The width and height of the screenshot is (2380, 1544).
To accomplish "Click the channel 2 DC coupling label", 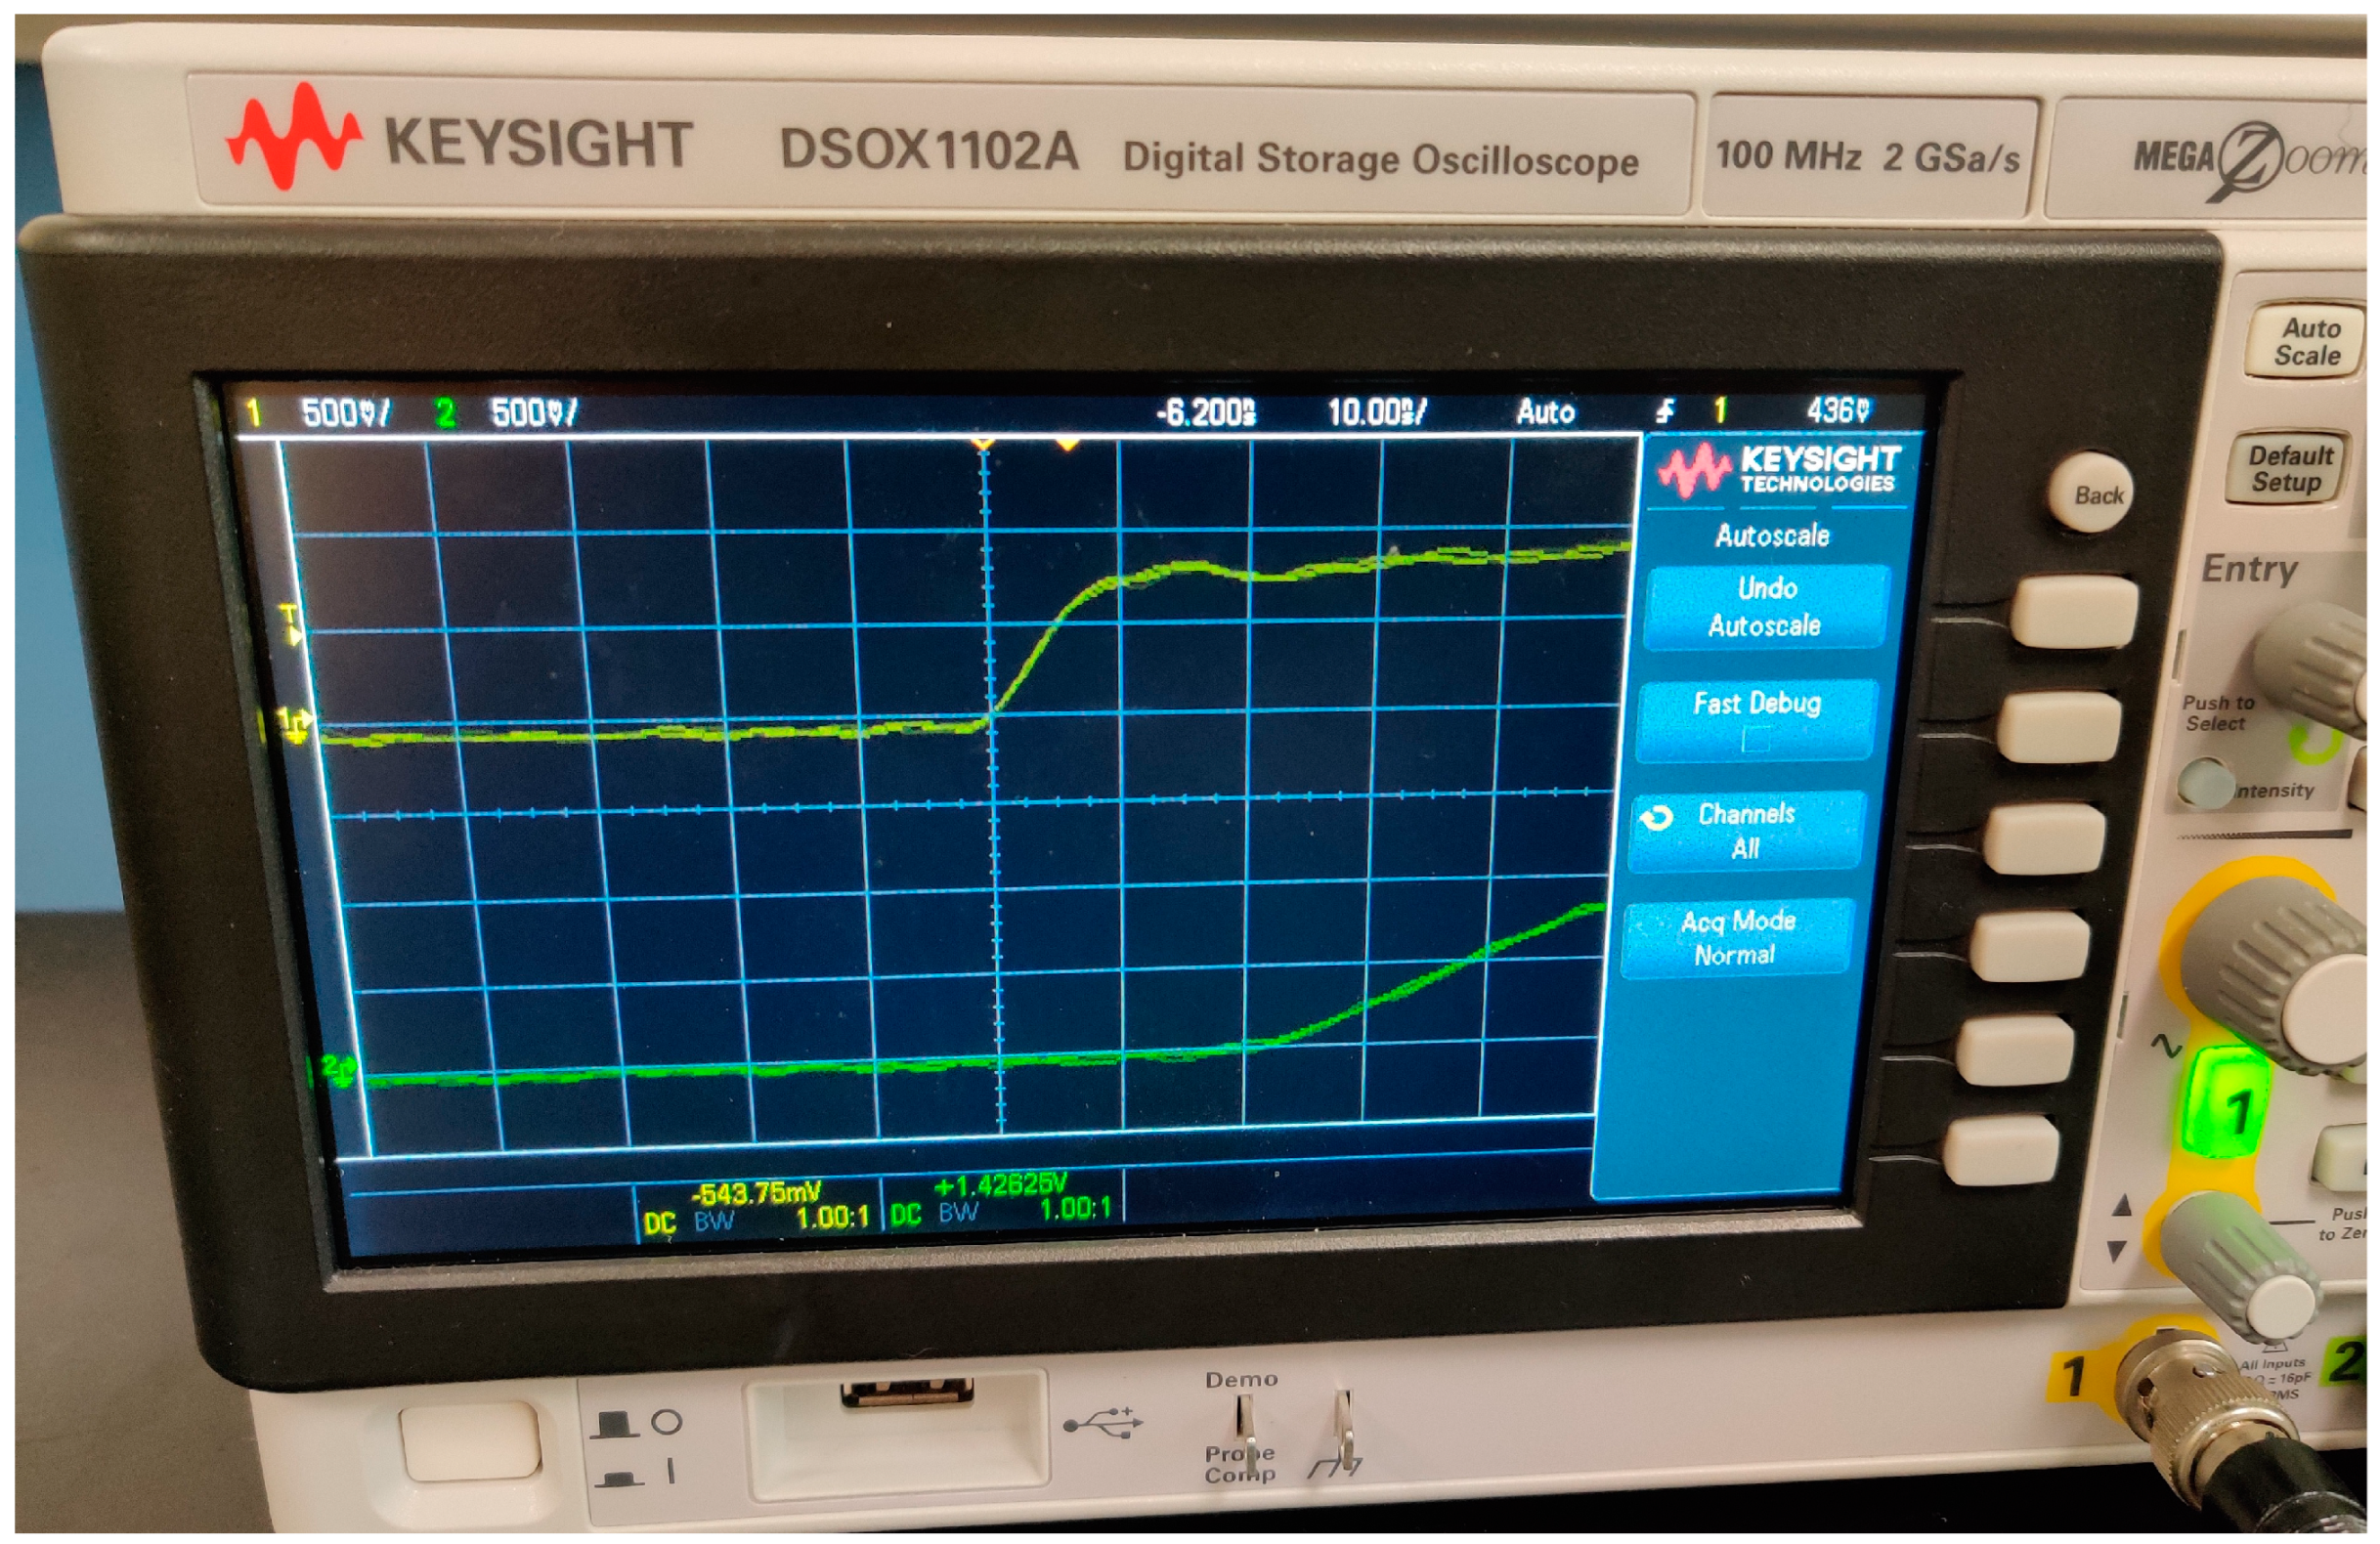I will pos(905,1214).
